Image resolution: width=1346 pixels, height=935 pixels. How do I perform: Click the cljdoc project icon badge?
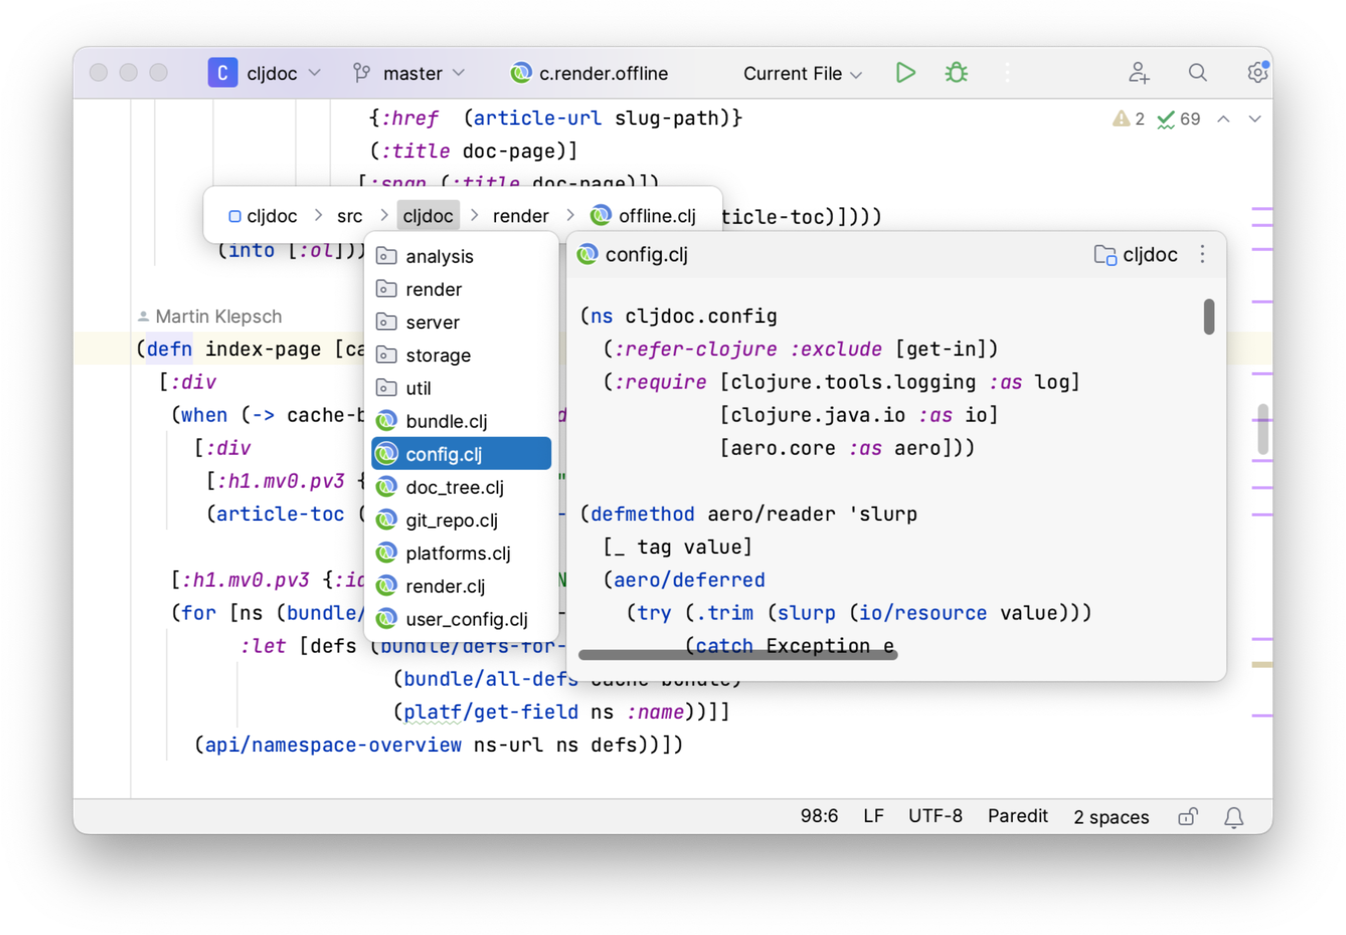[x=222, y=73]
